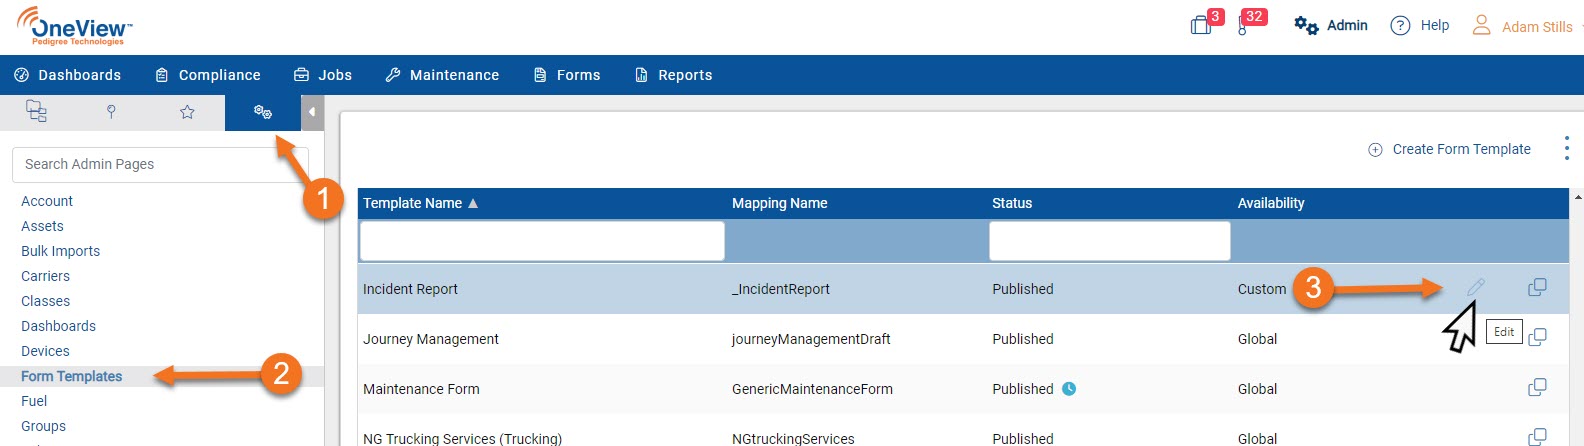Click the scroll up arrow of table scrollbar
1584x446 pixels.
point(1578,197)
